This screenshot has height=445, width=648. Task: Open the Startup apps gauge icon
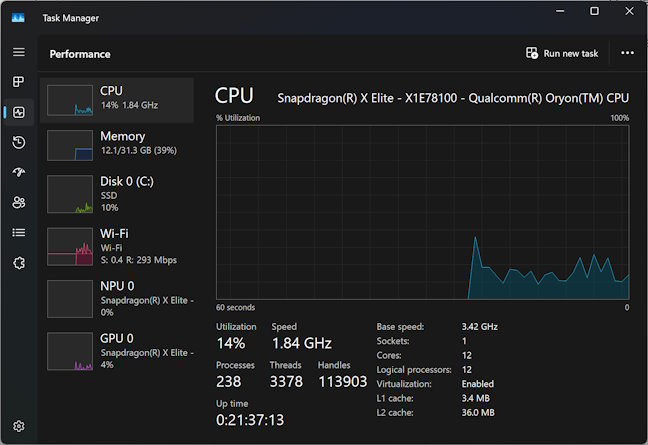tap(19, 172)
